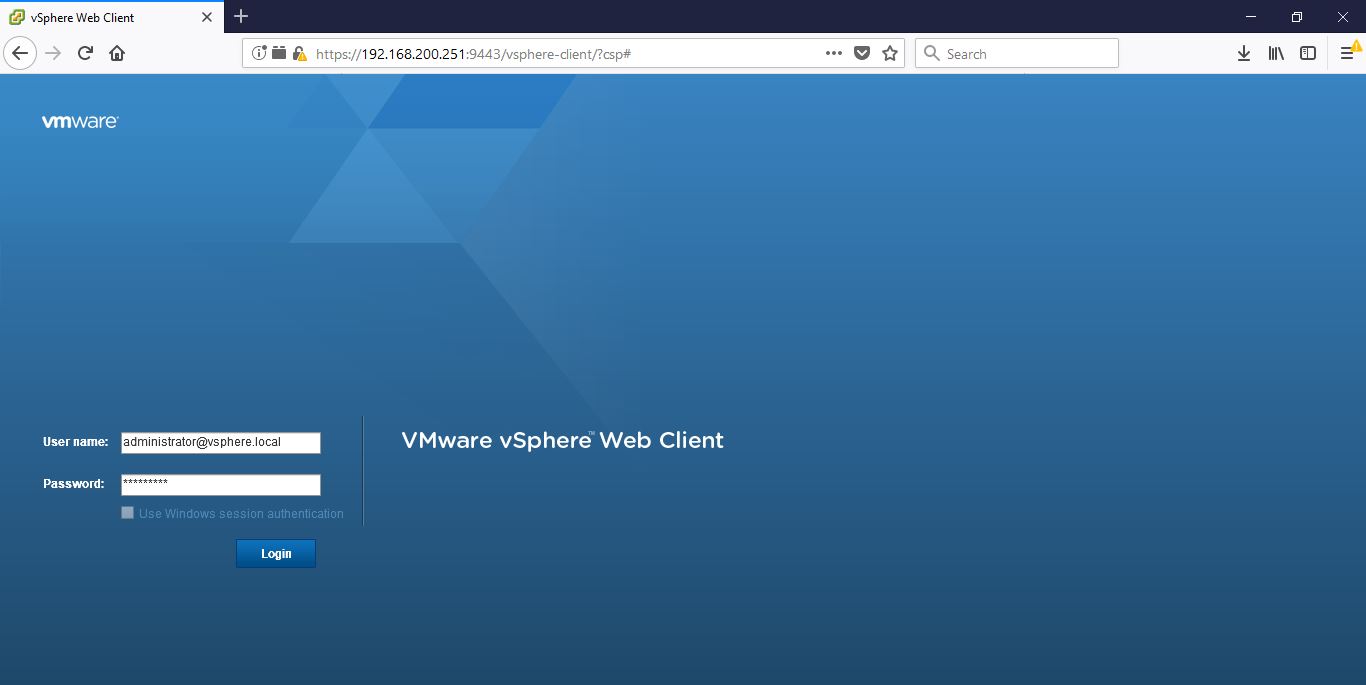The width and height of the screenshot is (1366, 685).
Task: Open a new browser tab
Action: 241,16
